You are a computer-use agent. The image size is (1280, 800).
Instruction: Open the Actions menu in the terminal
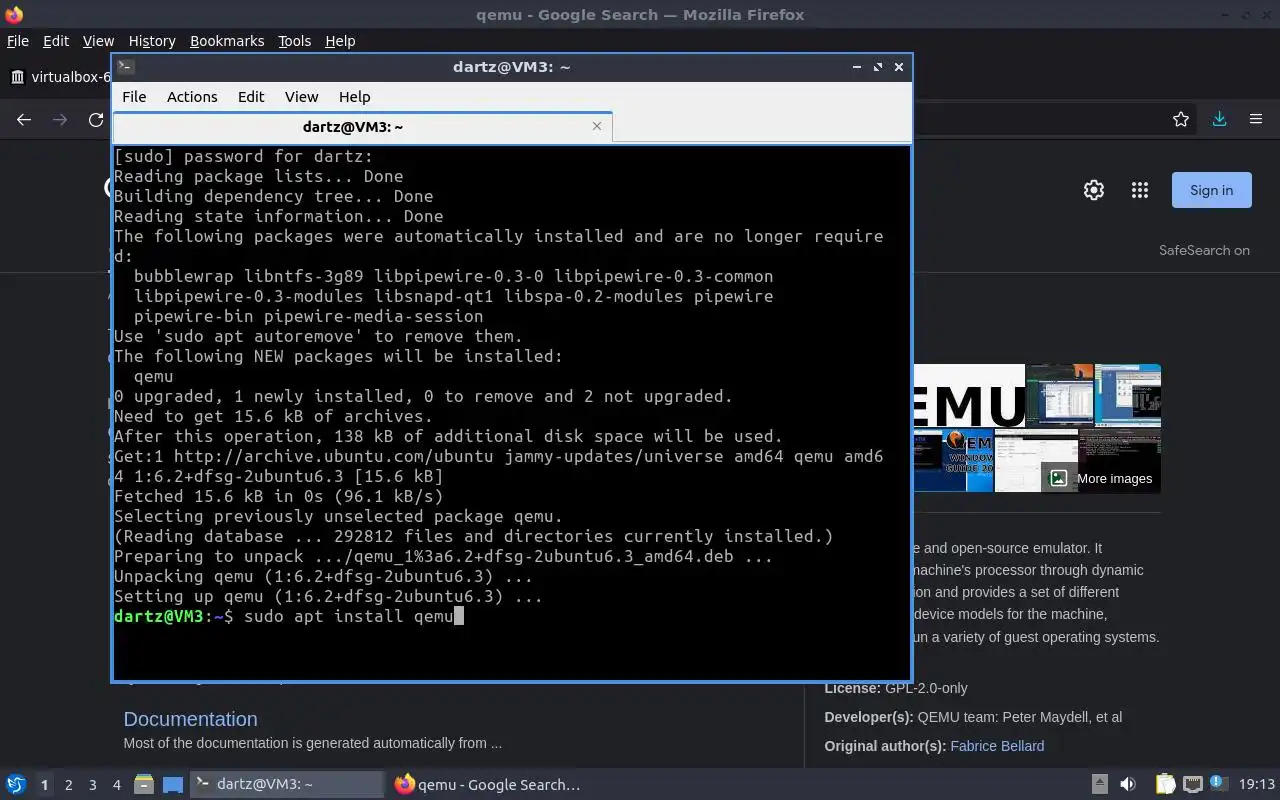click(x=192, y=97)
